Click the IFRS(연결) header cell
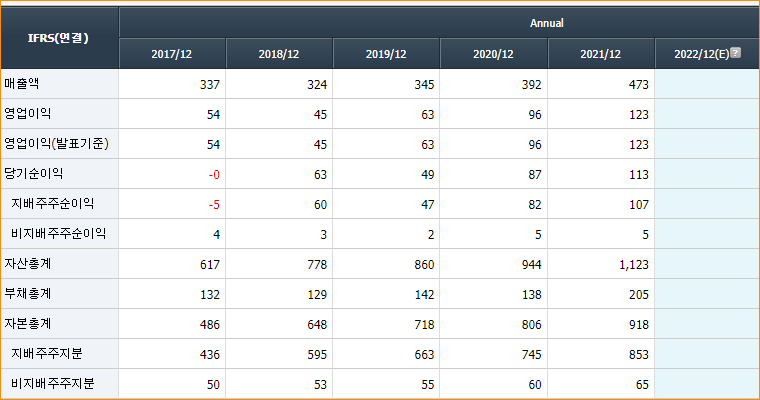This screenshot has height=400, width=760. 59,38
